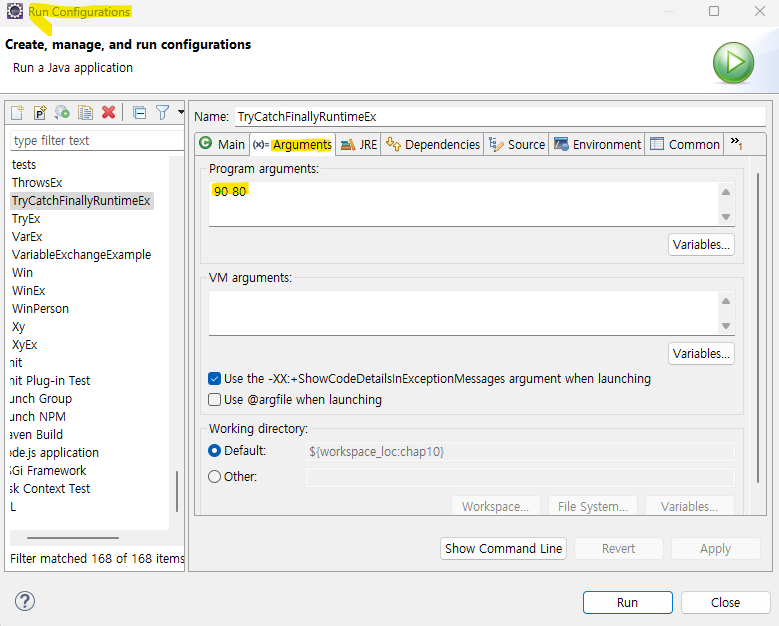Select the OSGi Framework entry
779x626 pixels.
pyautogui.click(x=48, y=470)
